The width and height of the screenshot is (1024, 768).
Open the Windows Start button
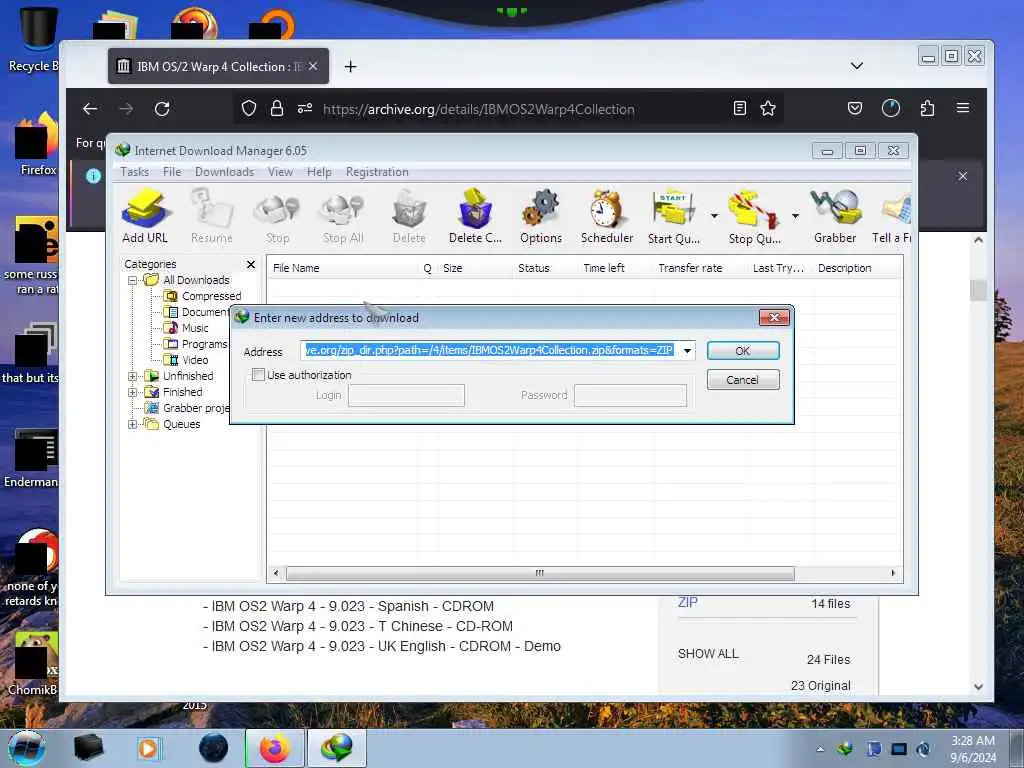26,748
